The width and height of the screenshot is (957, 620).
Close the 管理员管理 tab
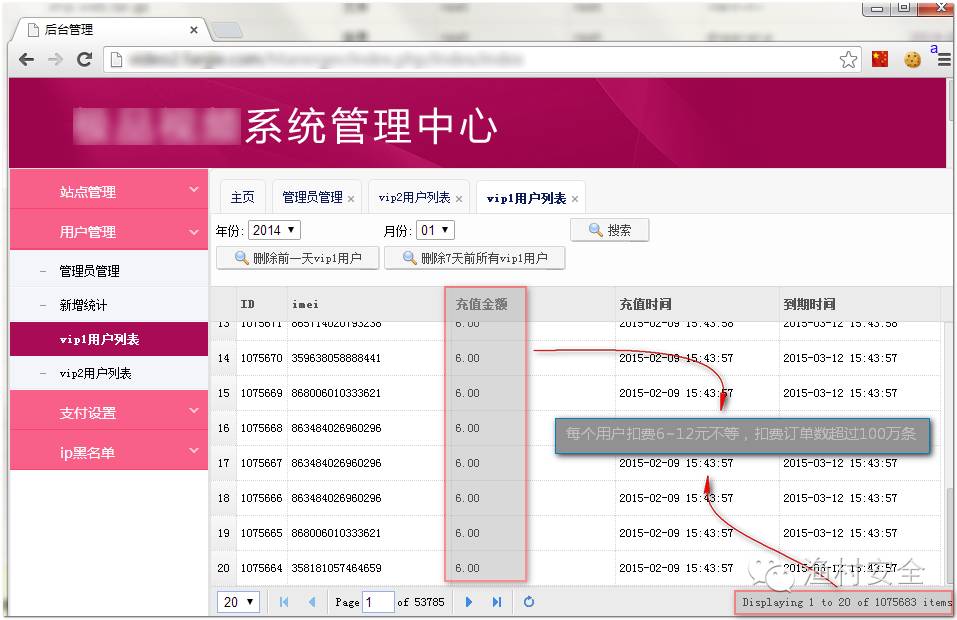coord(351,199)
